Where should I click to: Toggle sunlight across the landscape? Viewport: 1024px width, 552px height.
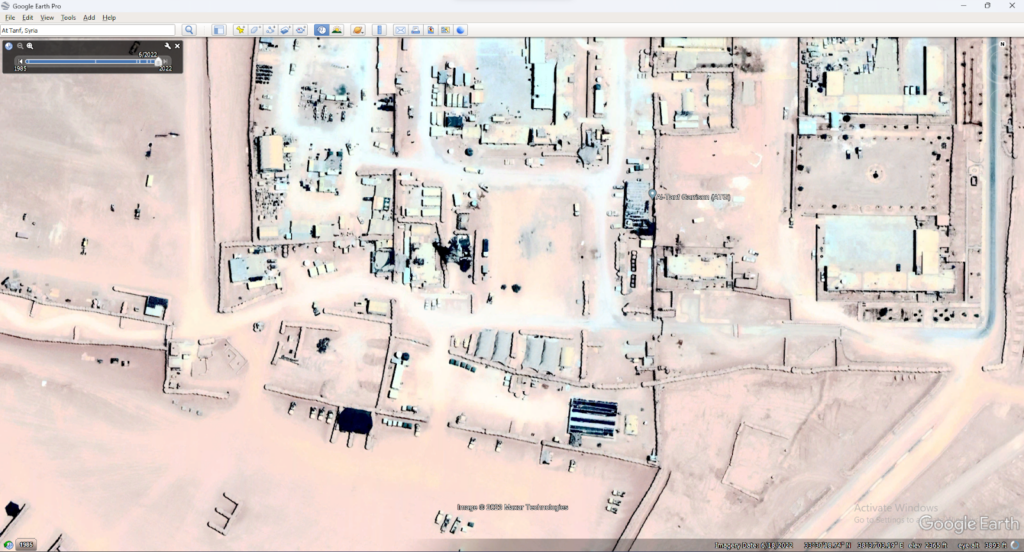(x=337, y=30)
